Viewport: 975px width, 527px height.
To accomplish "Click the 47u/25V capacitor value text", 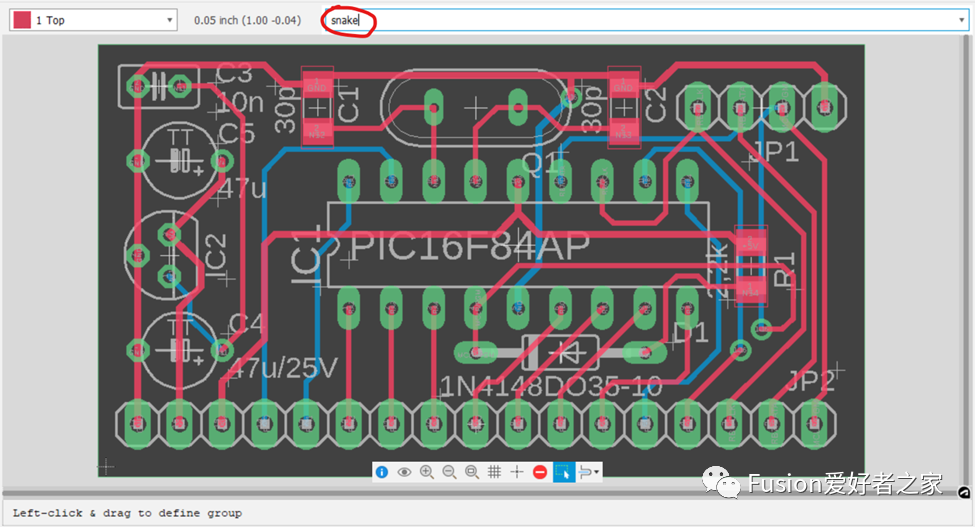I will (x=284, y=368).
